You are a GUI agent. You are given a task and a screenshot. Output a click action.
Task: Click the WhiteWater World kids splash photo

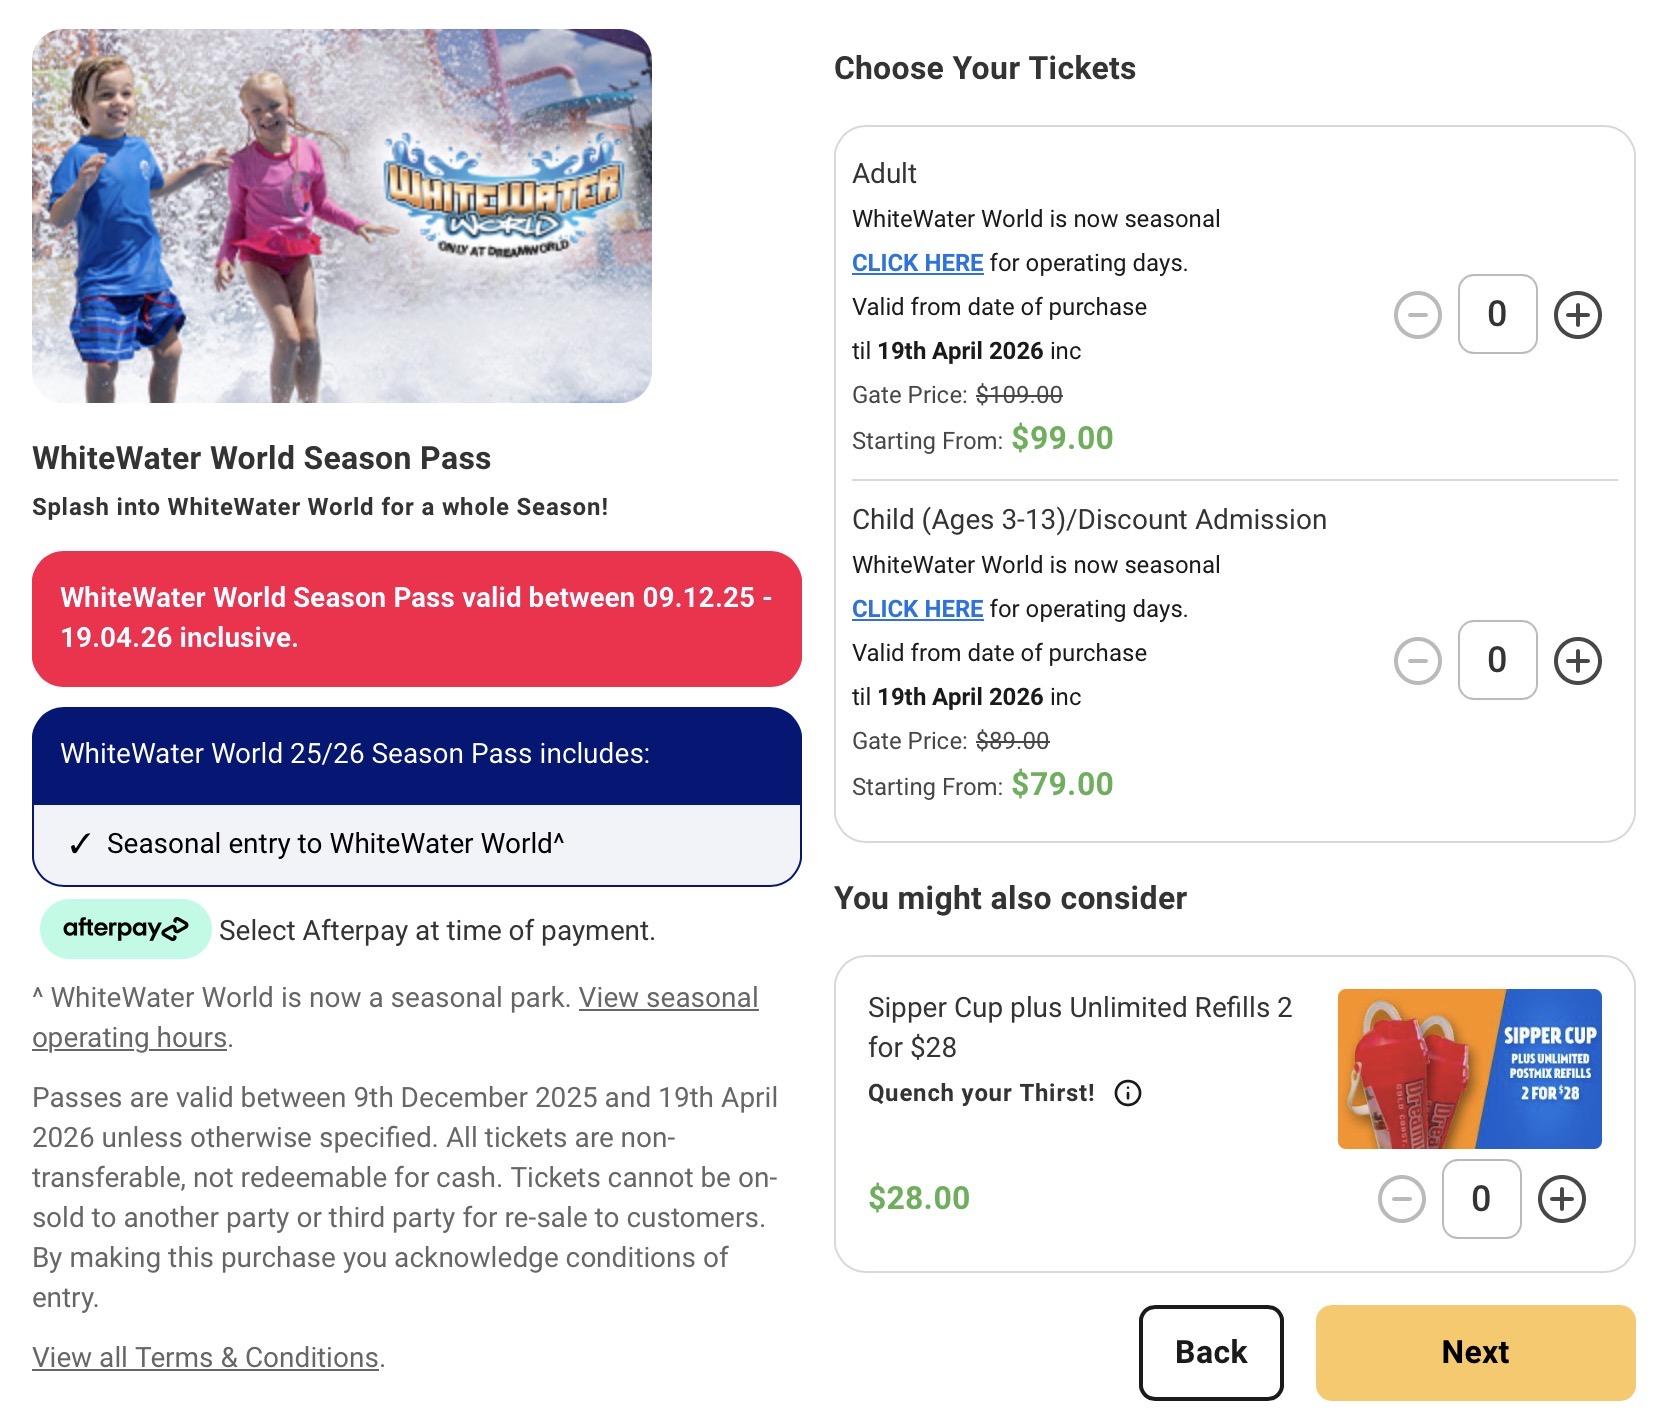[x=341, y=216]
